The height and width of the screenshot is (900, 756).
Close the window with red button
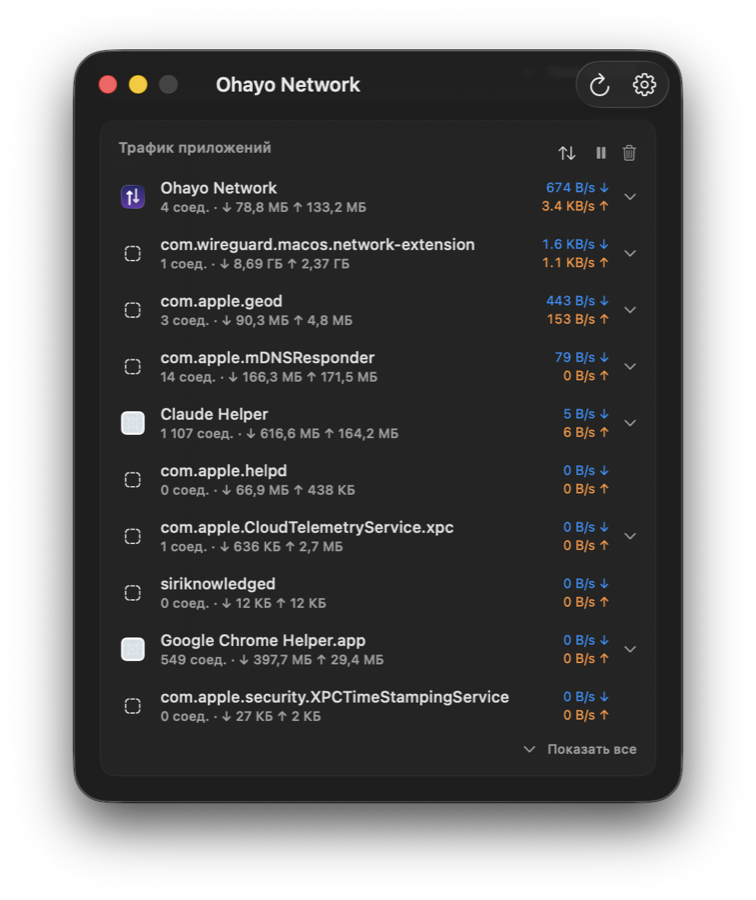pos(108,84)
